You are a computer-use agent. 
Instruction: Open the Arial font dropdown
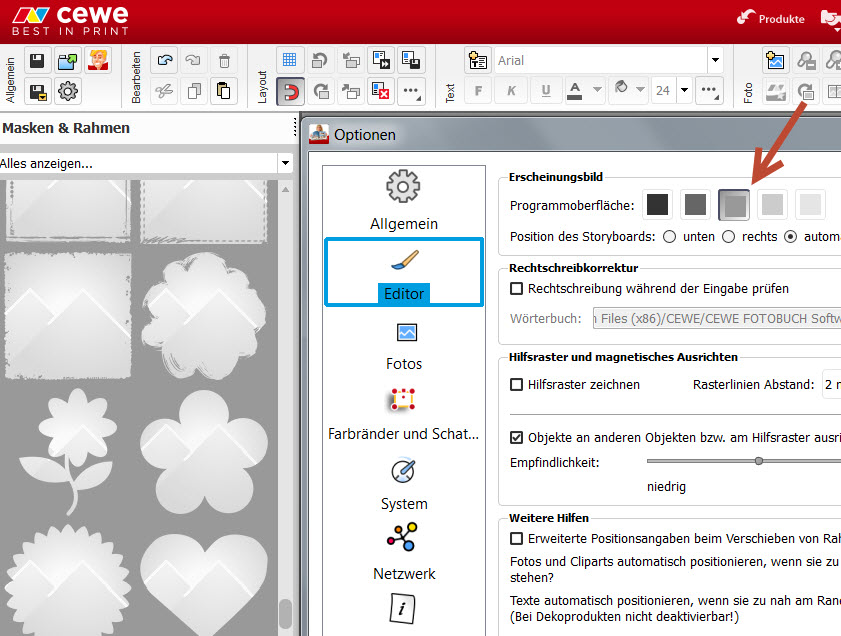714,60
